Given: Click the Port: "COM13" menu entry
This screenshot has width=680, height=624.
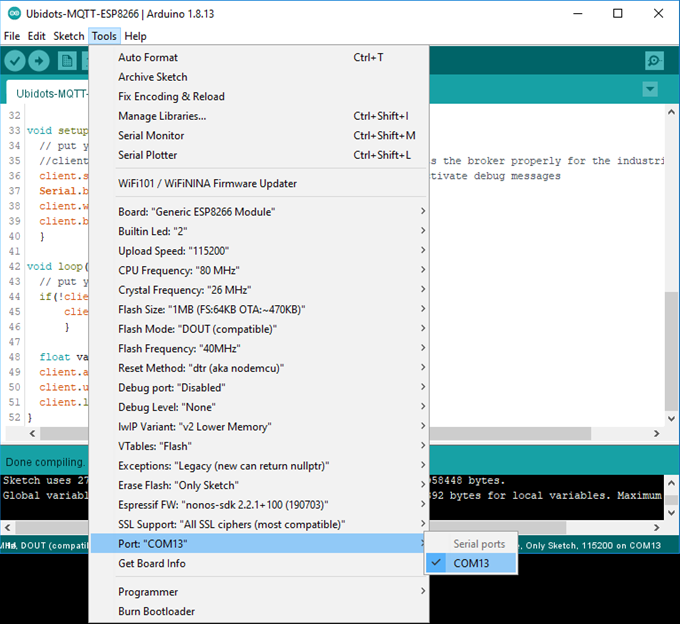Looking at the screenshot, I should pos(259,543).
